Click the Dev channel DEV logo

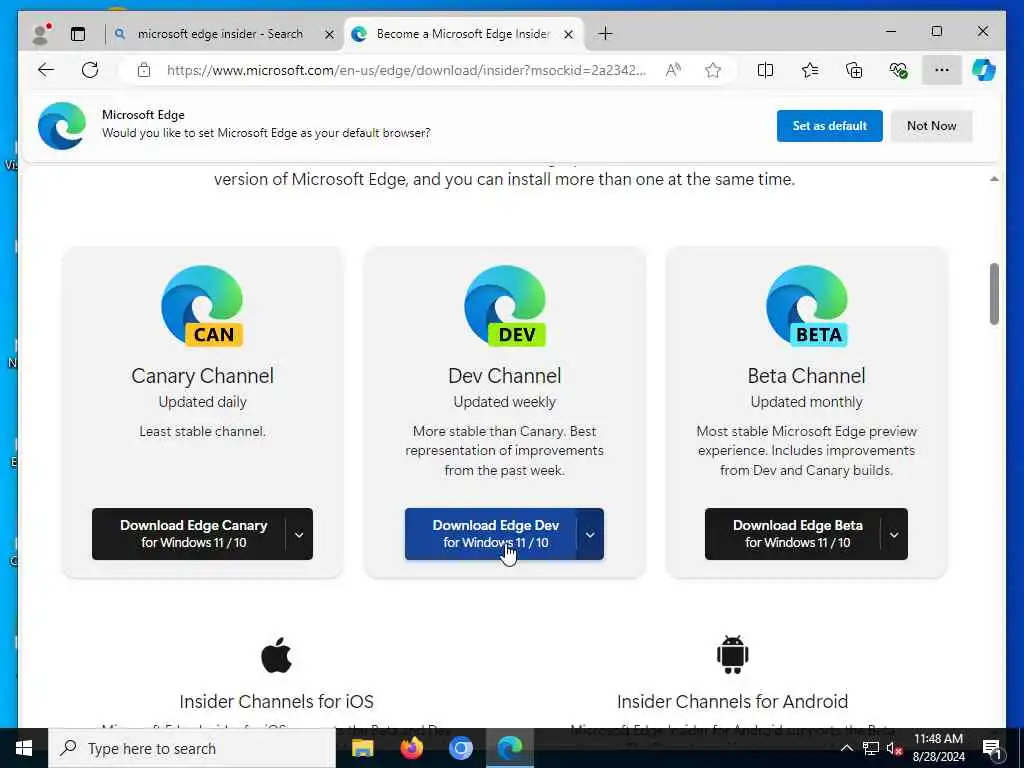click(505, 306)
